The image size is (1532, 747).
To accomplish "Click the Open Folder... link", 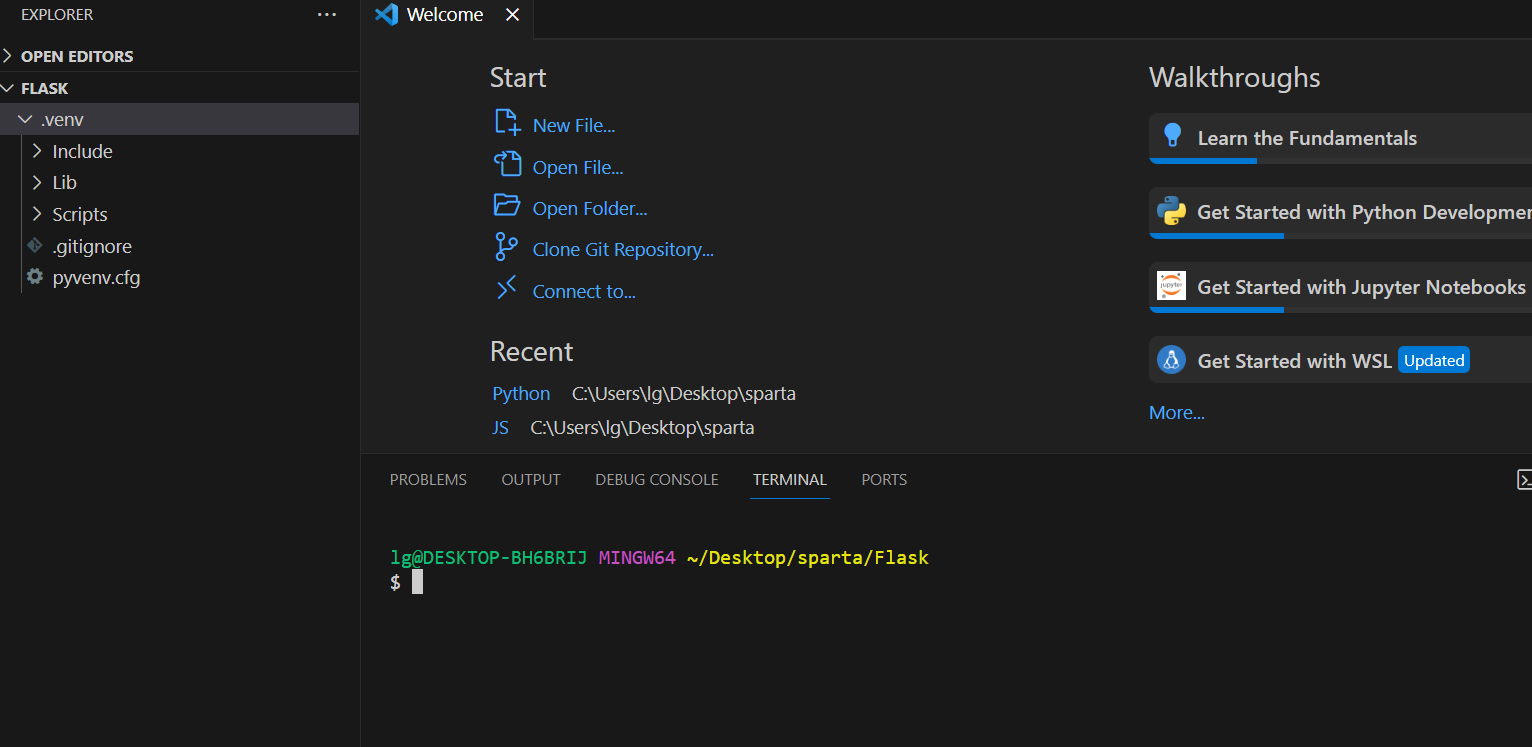I will (x=590, y=209).
